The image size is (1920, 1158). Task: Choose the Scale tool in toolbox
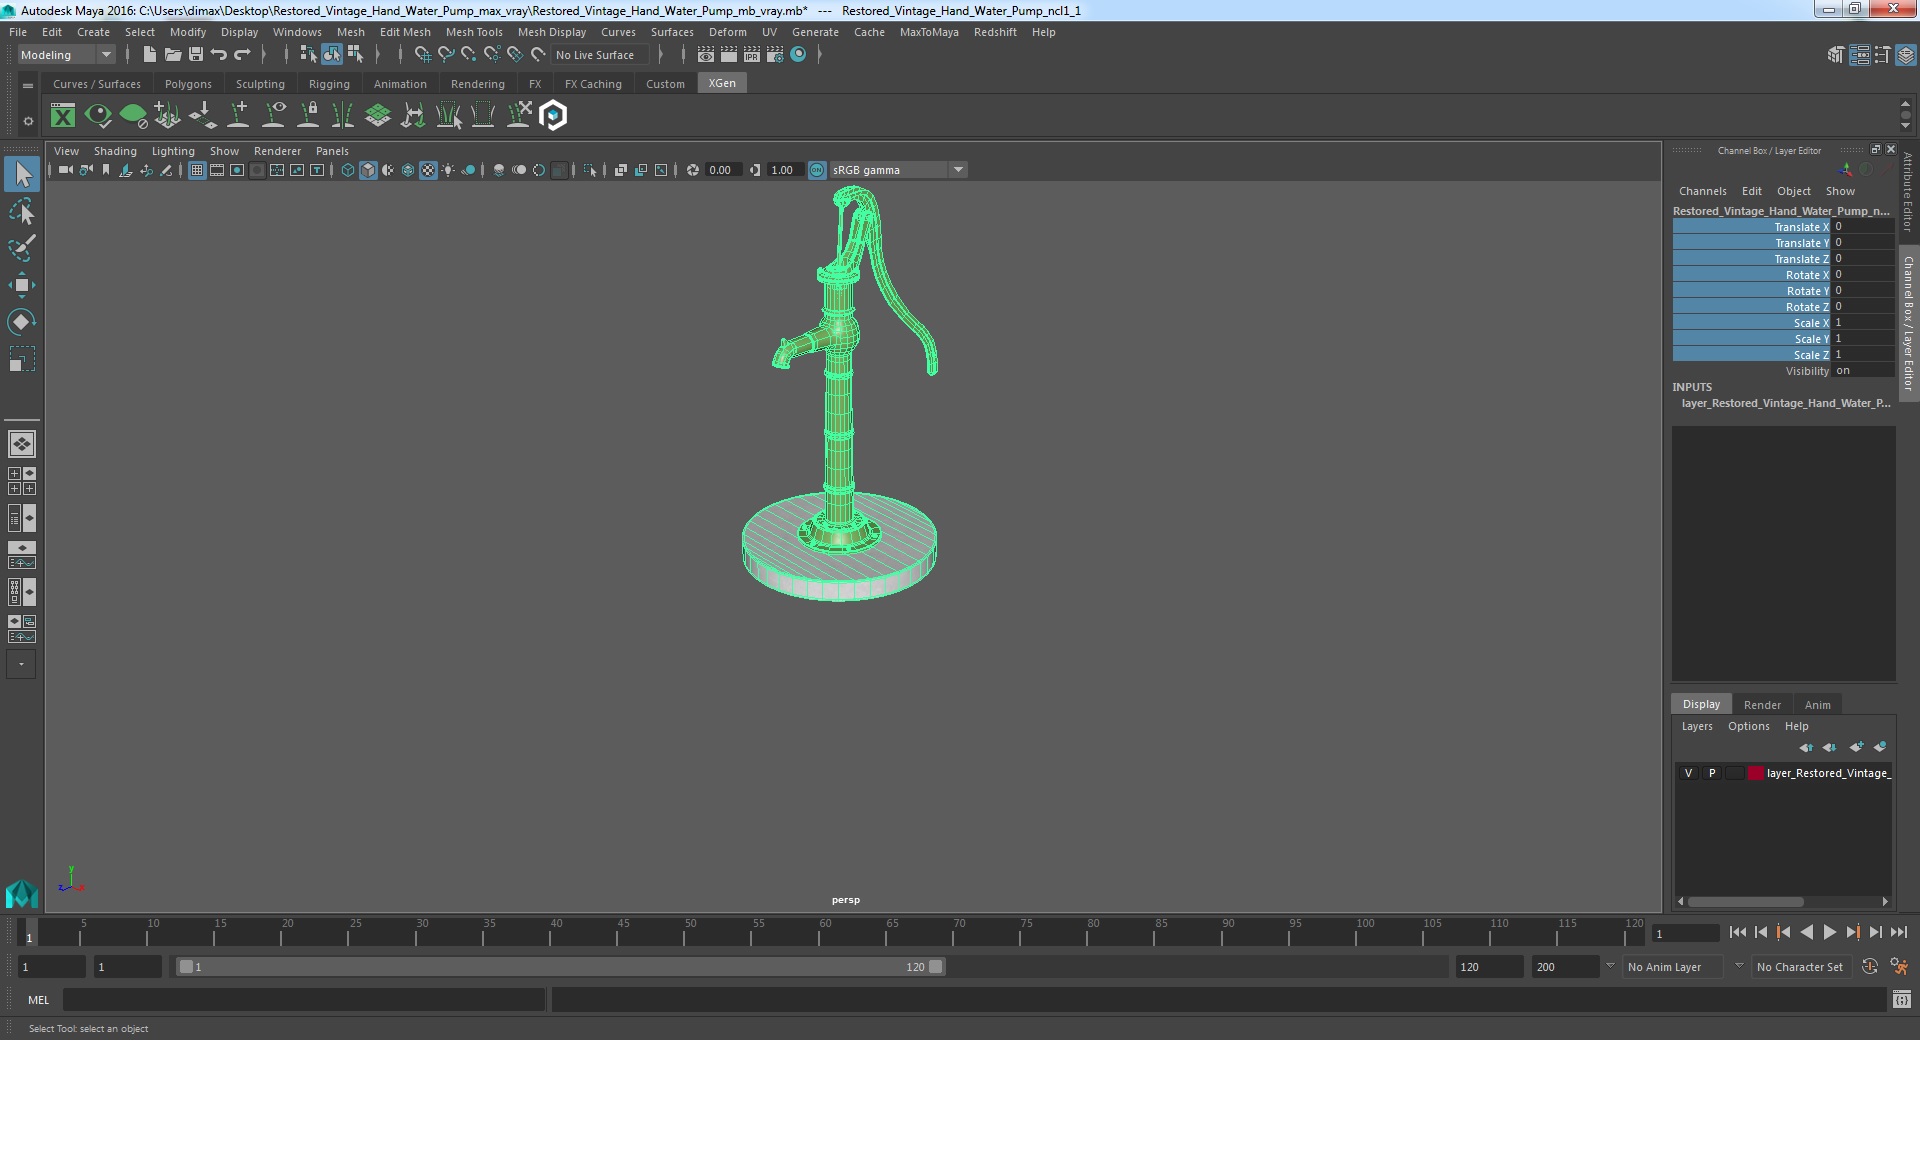coord(22,359)
